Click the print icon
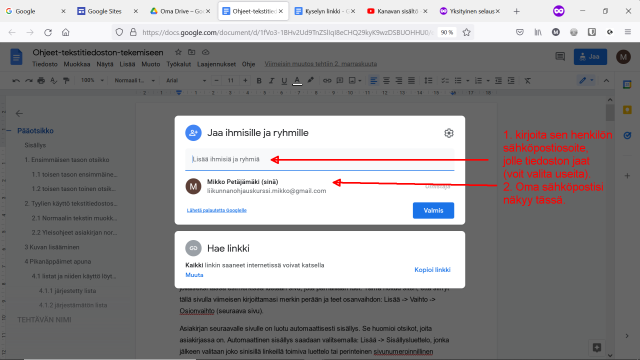The image size is (640, 360). pos(41,81)
